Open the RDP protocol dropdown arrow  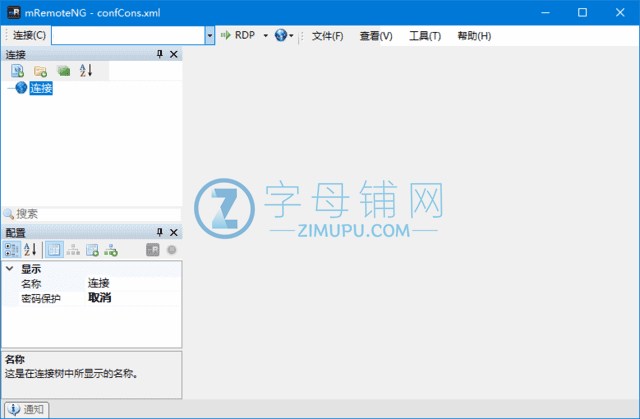[265, 35]
